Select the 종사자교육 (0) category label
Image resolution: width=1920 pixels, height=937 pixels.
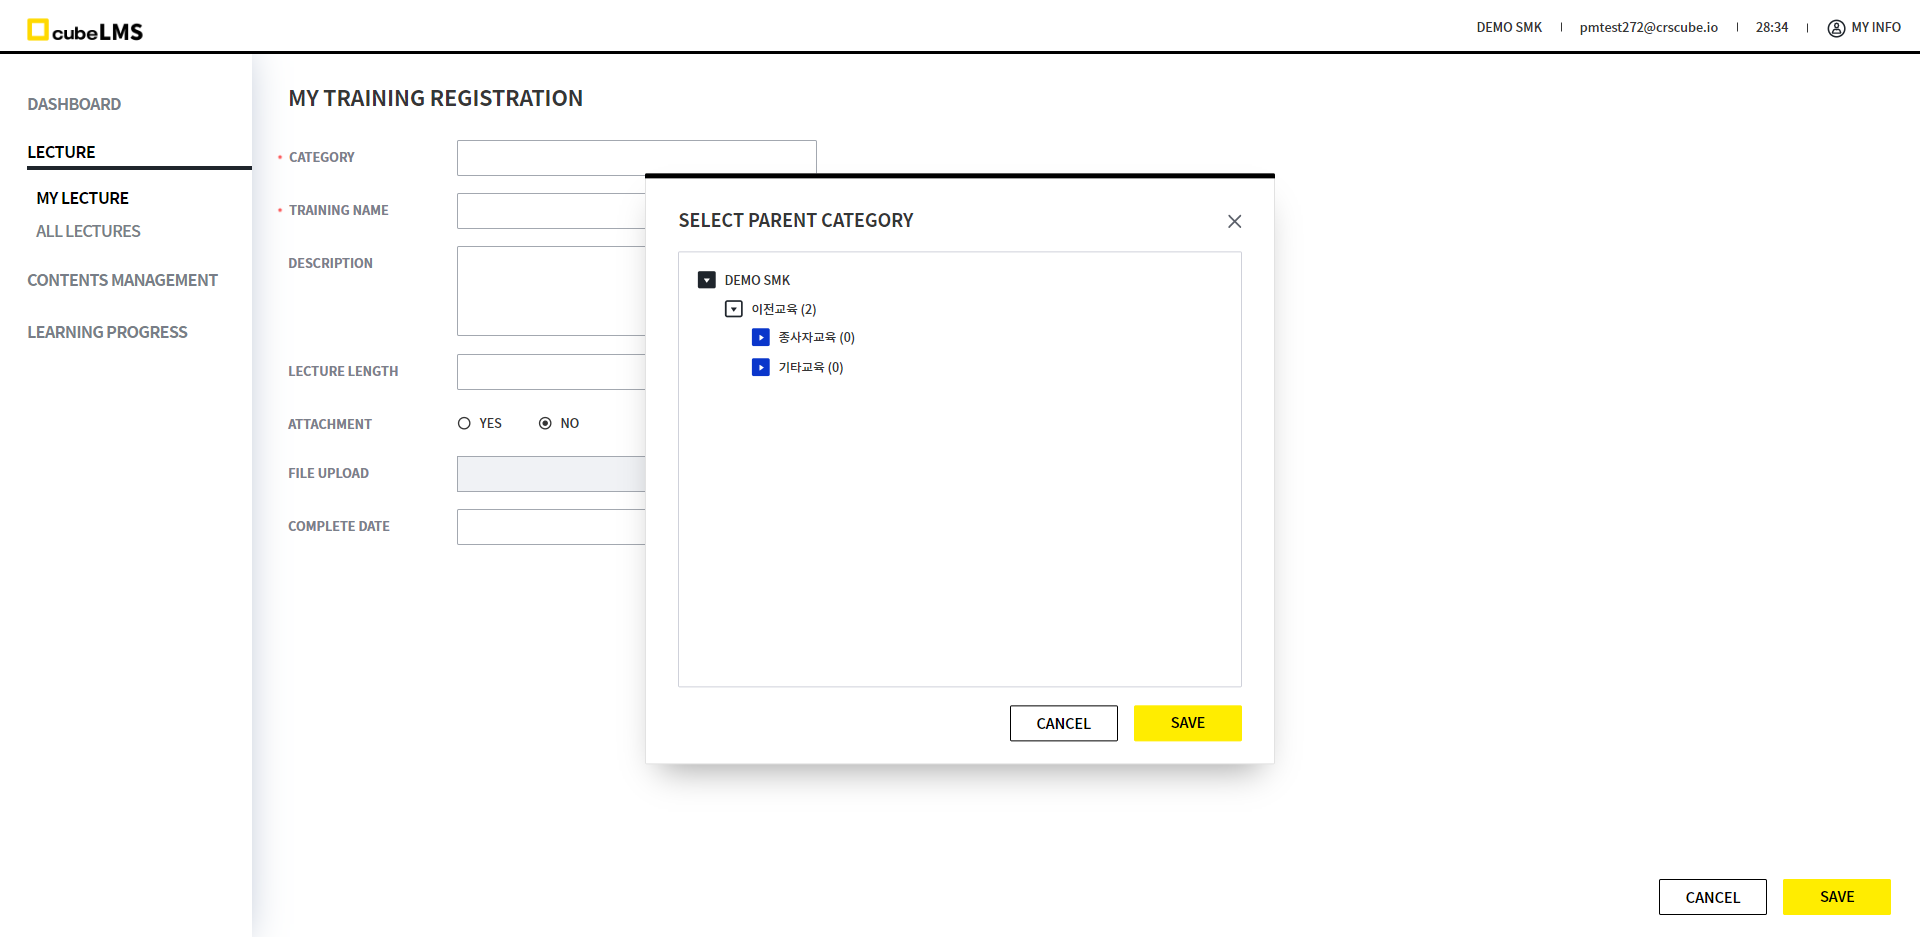816,338
